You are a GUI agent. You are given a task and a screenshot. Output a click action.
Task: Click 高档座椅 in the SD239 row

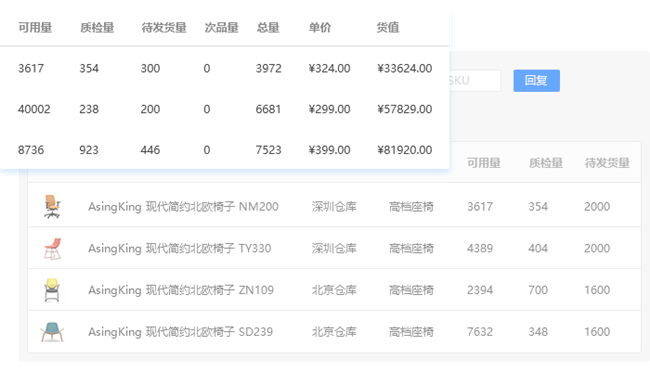tap(411, 332)
